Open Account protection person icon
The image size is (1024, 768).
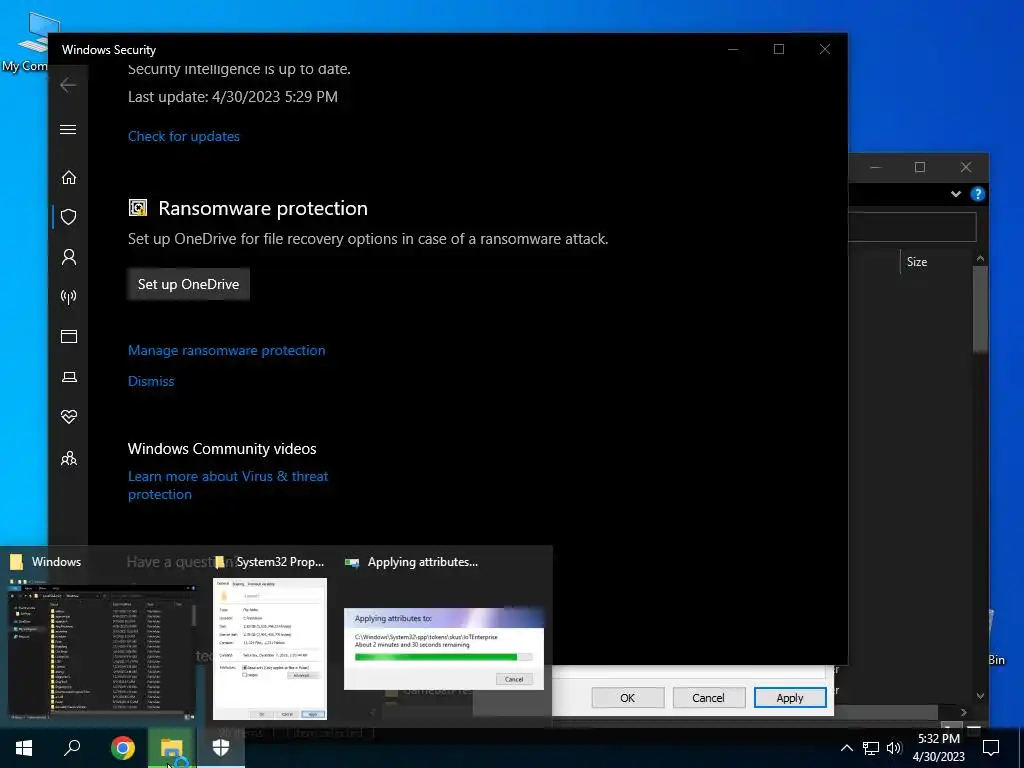pyautogui.click(x=69, y=257)
